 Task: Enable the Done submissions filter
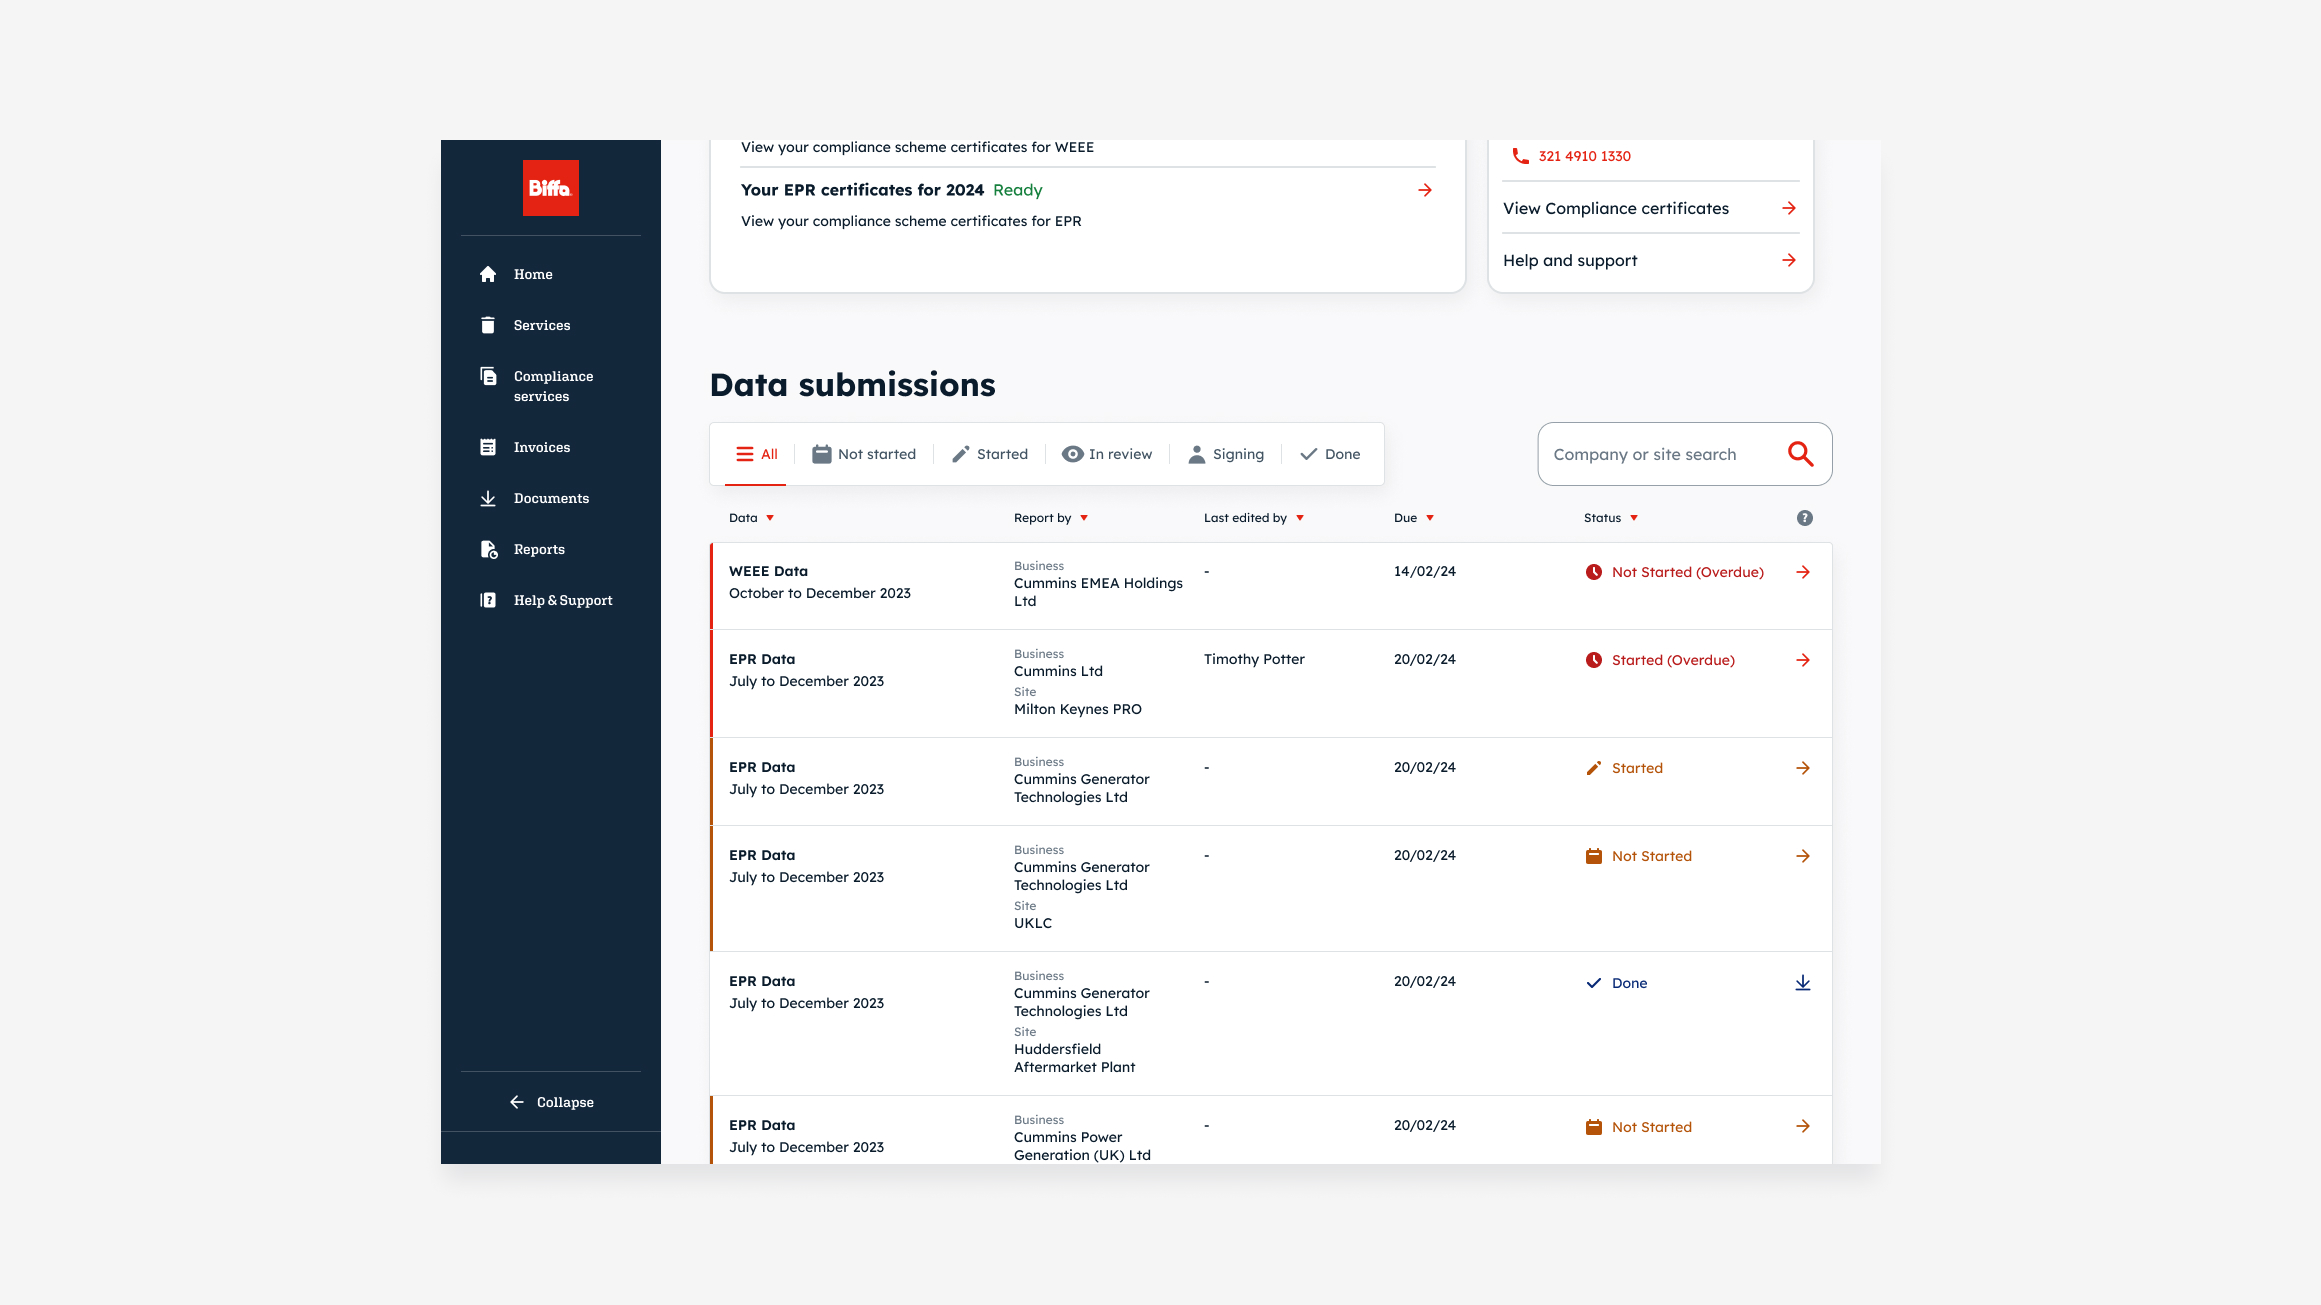(x=1330, y=453)
